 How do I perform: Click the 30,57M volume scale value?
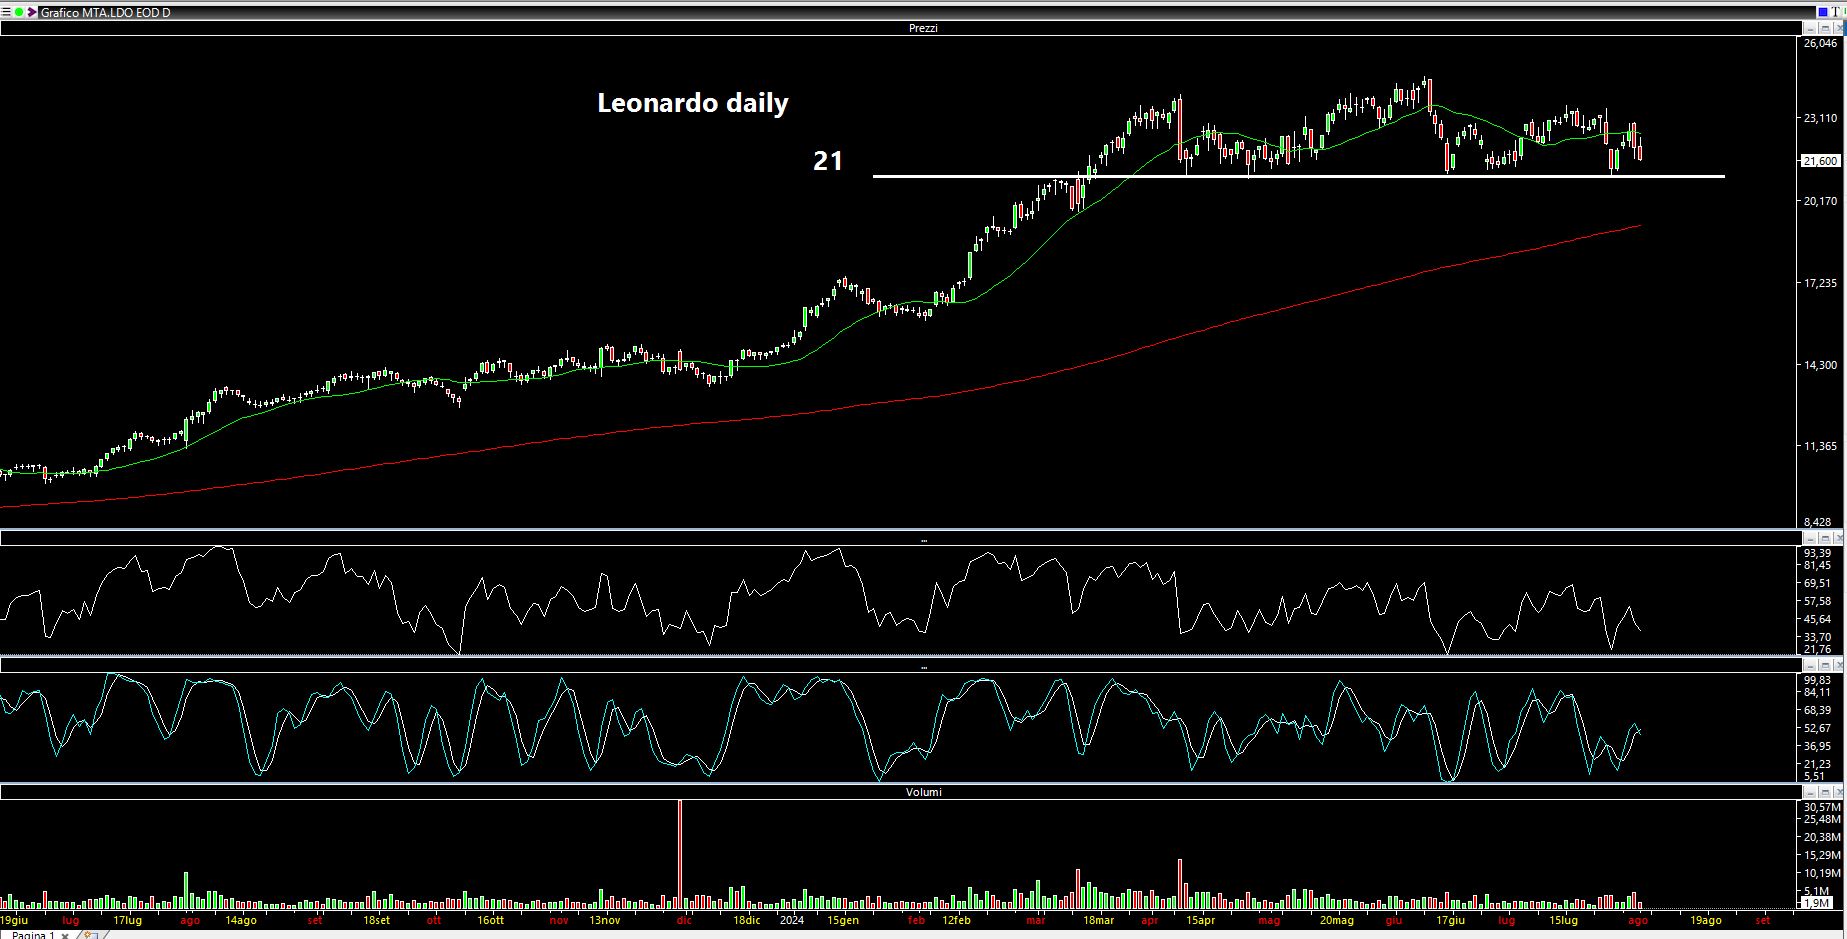(1822, 807)
